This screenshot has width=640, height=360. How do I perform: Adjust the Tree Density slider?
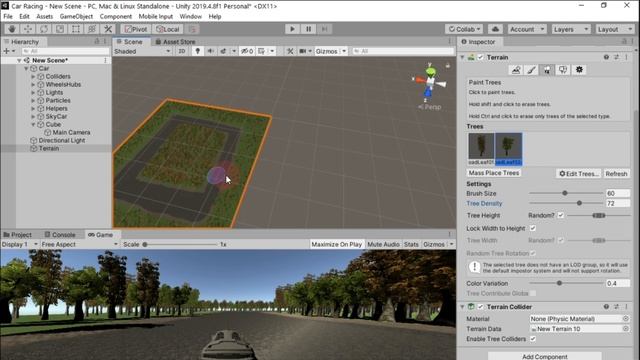566,203
